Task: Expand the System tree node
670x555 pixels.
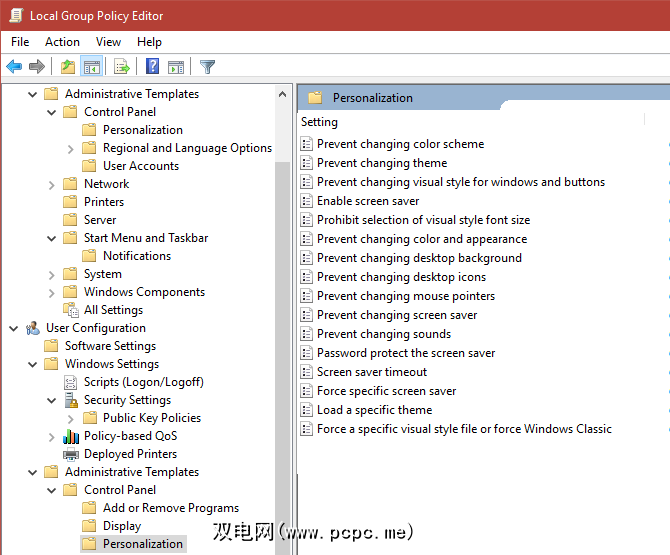Action: (x=51, y=275)
